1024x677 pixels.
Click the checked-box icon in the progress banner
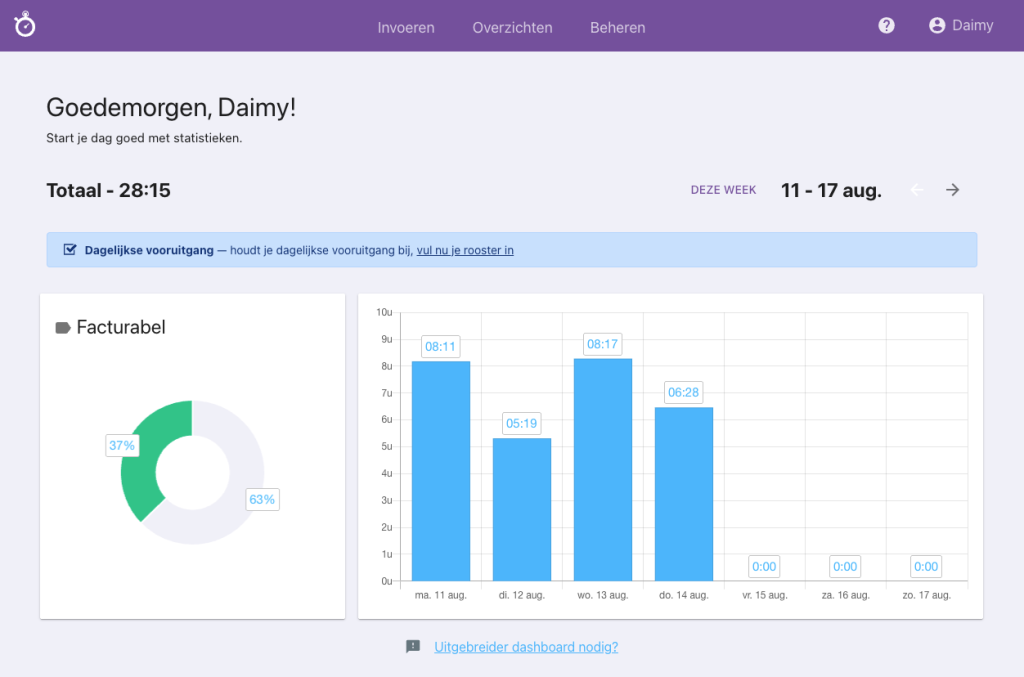(x=69, y=250)
